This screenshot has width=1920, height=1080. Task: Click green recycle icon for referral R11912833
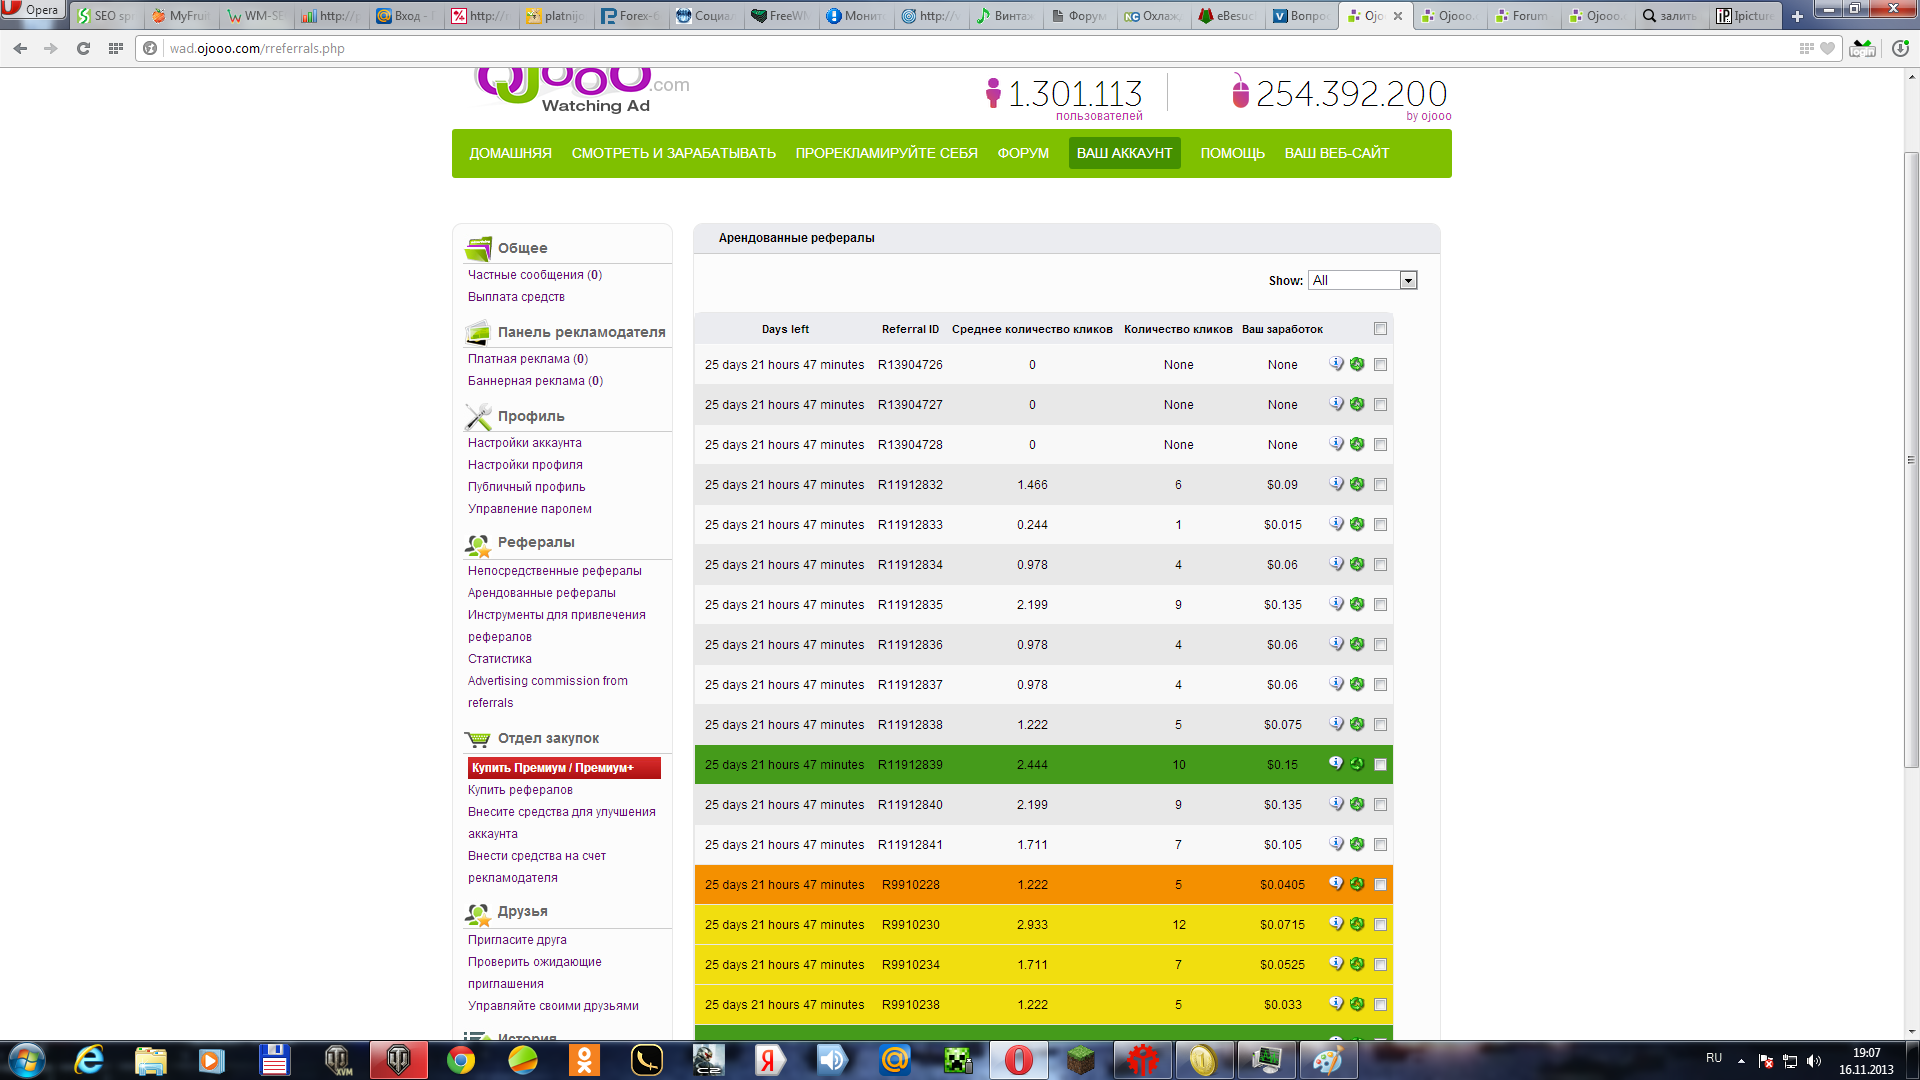point(1357,524)
